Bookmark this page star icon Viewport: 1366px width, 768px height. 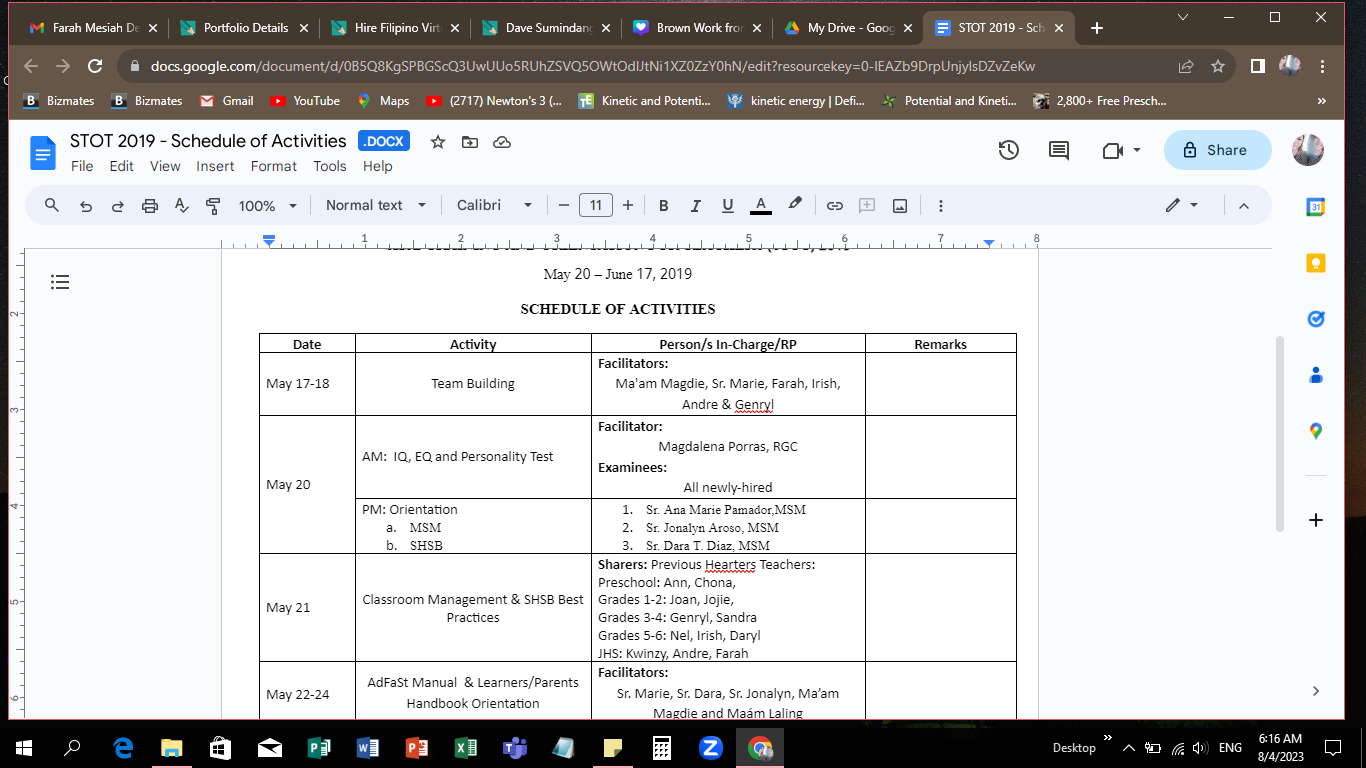click(x=1218, y=67)
